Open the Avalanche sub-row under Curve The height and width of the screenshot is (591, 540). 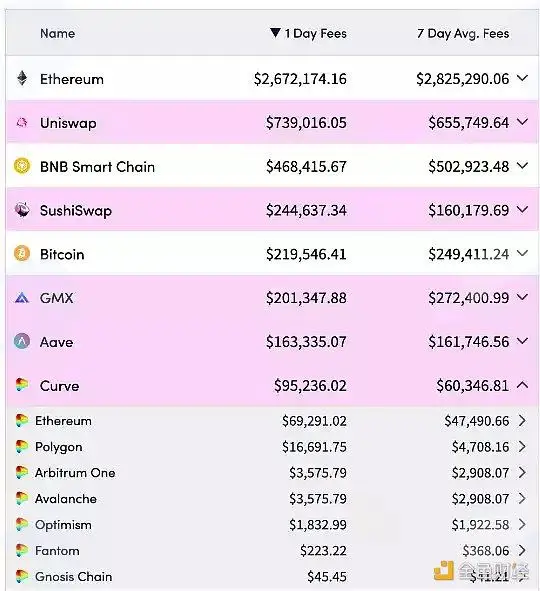click(x=272, y=499)
